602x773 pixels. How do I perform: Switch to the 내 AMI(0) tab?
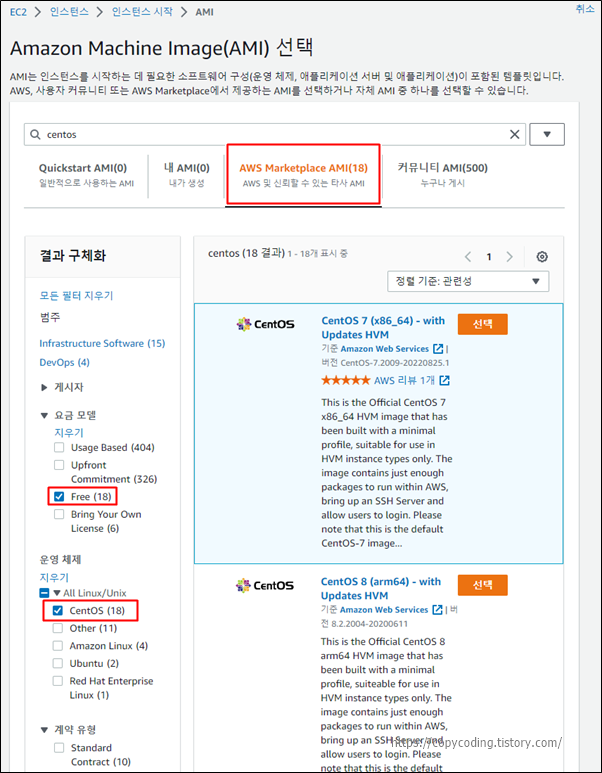(186, 176)
